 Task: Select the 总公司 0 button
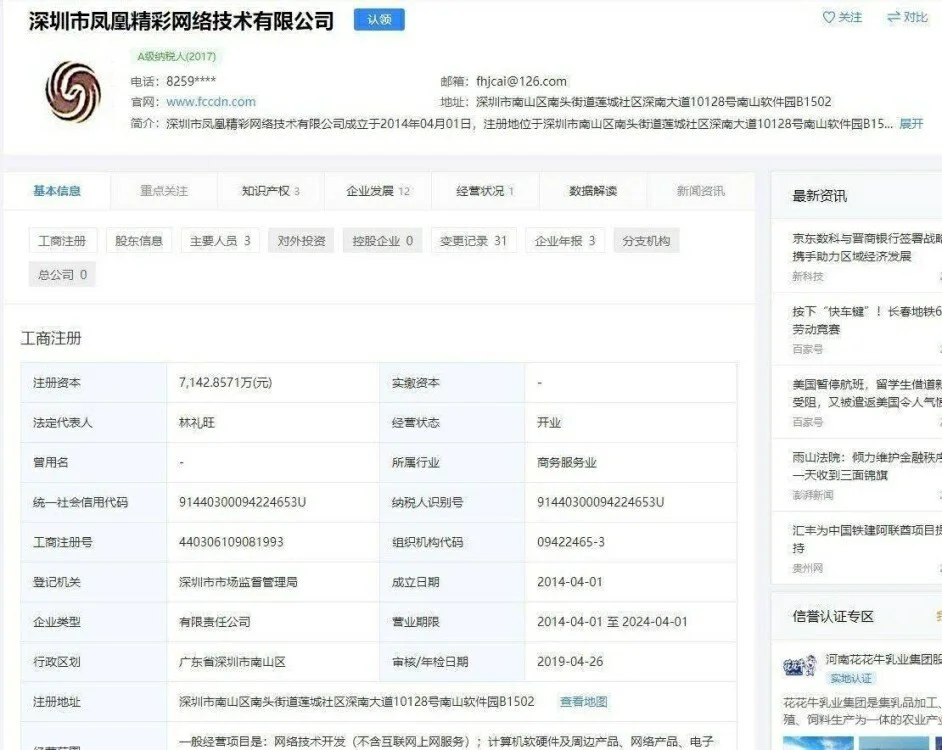coord(62,275)
